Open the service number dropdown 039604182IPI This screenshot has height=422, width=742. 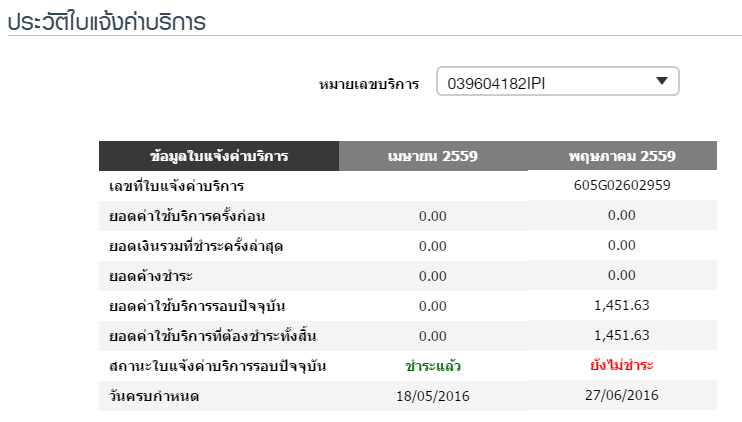click(545, 82)
